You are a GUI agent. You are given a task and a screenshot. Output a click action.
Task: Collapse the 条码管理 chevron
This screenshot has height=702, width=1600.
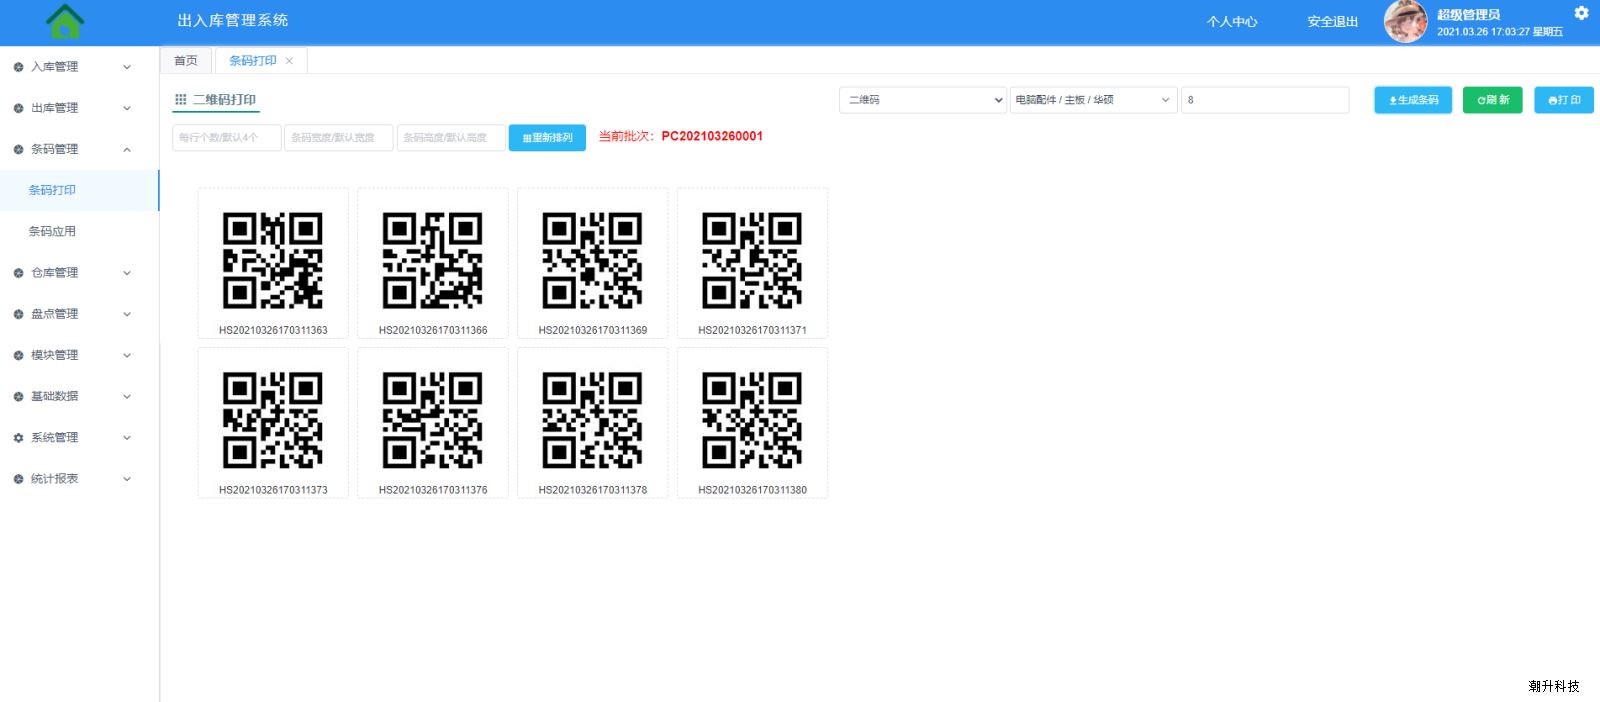click(x=127, y=149)
